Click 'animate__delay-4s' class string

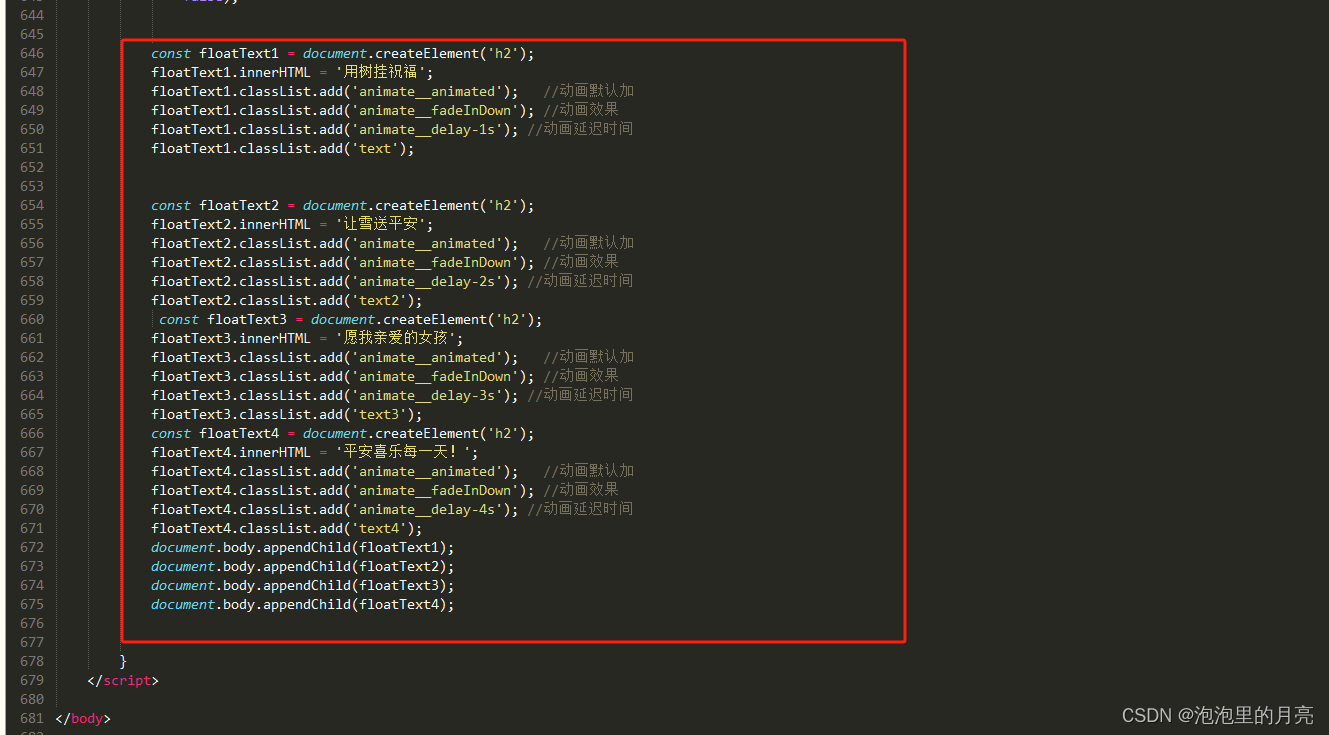(431, 509)
